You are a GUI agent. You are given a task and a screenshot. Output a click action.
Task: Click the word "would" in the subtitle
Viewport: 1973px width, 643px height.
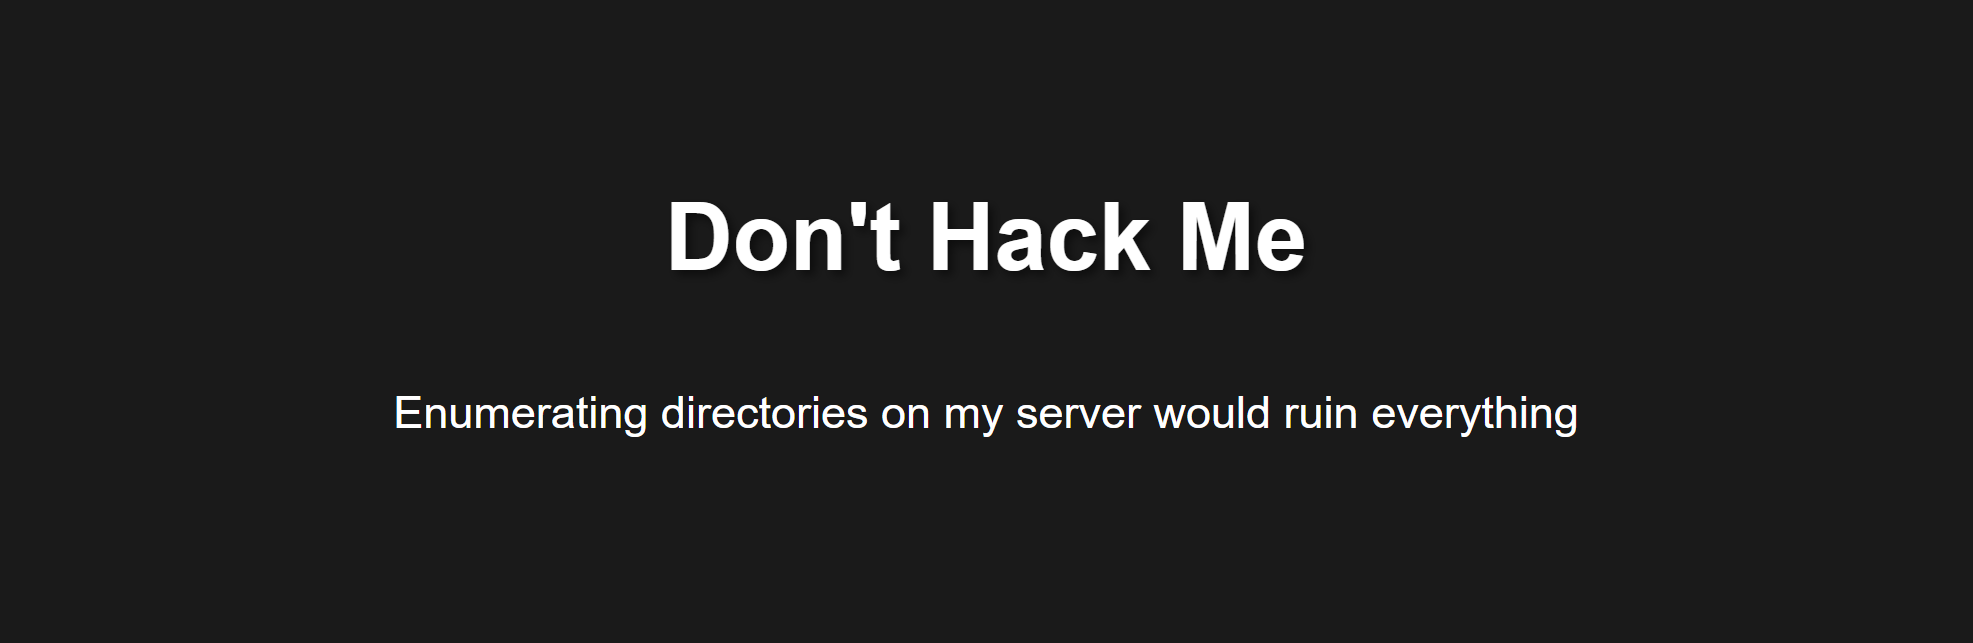click(1212, 412)
